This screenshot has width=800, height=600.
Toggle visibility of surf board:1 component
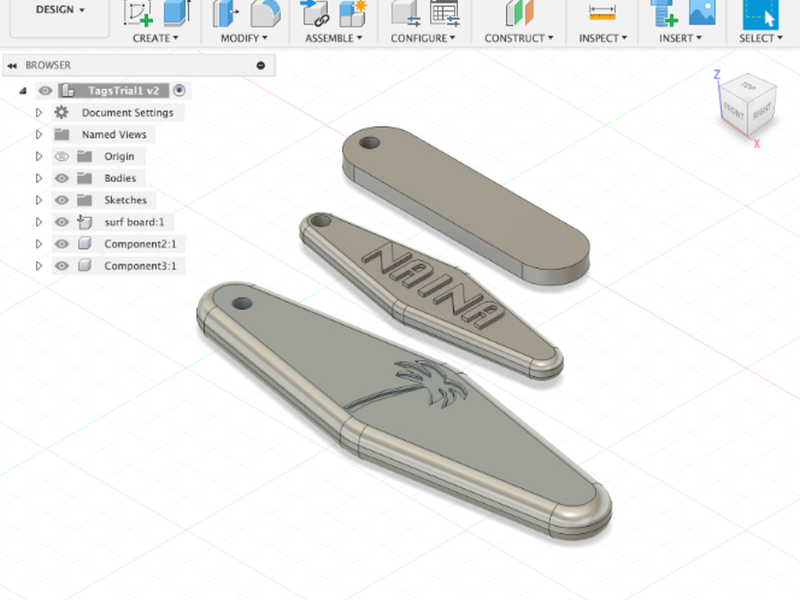tap(62, 222)
